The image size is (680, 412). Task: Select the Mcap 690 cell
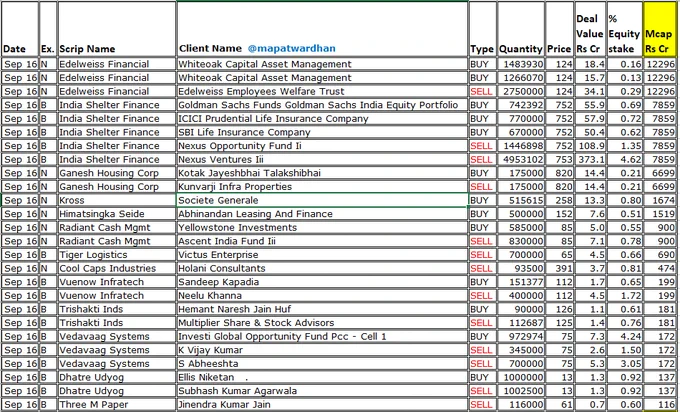click(x=660, y=255)
